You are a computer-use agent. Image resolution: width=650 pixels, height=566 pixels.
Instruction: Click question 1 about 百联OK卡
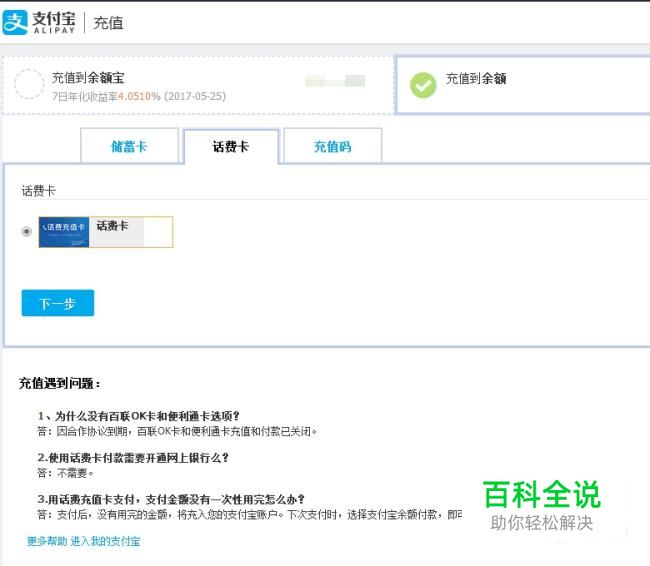pyautogui.click(x=138, y=416)
